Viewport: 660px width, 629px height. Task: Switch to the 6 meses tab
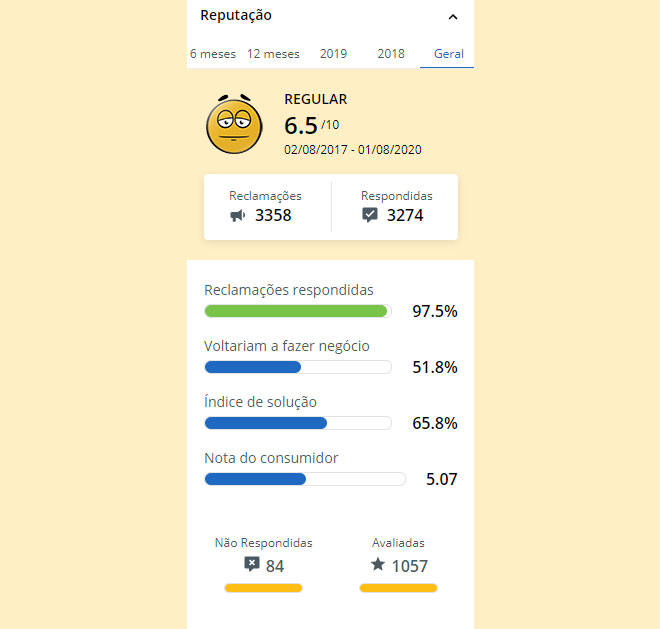click(213, 54)
